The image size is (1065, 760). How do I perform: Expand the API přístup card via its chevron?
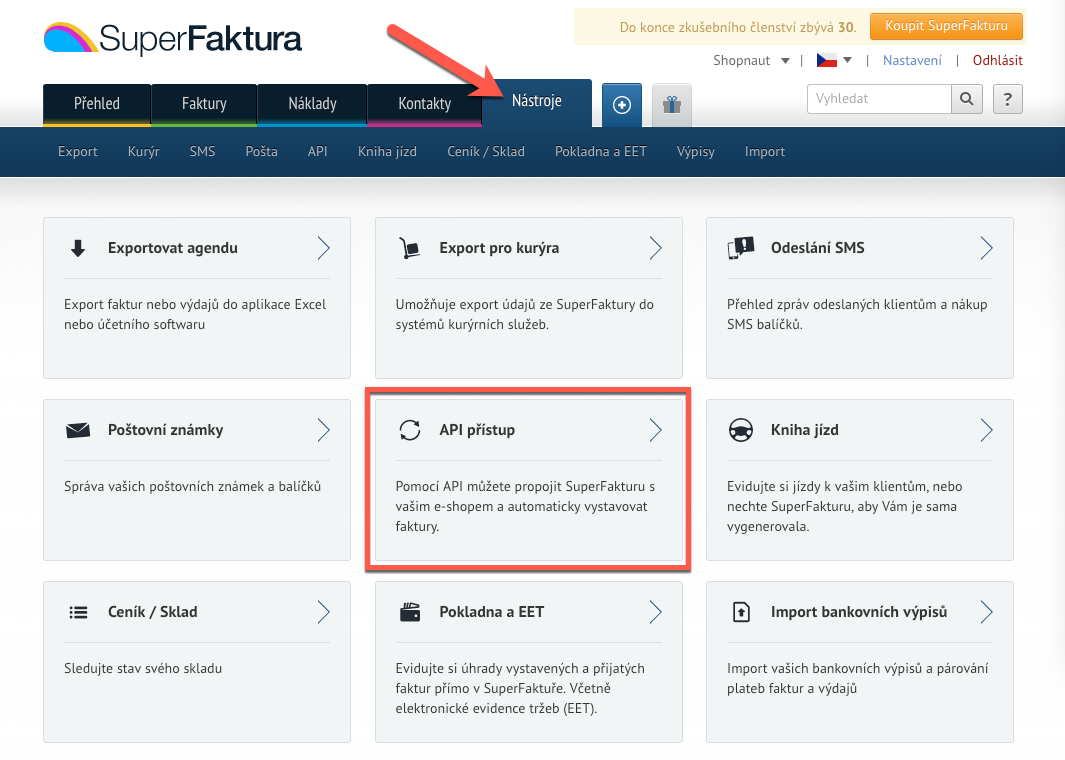click(656, 430)
